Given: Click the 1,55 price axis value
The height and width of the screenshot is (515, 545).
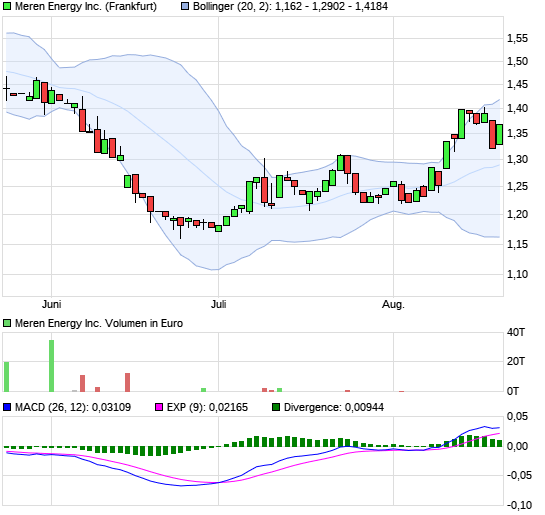Looking at the screenshot, I should 517,39.
